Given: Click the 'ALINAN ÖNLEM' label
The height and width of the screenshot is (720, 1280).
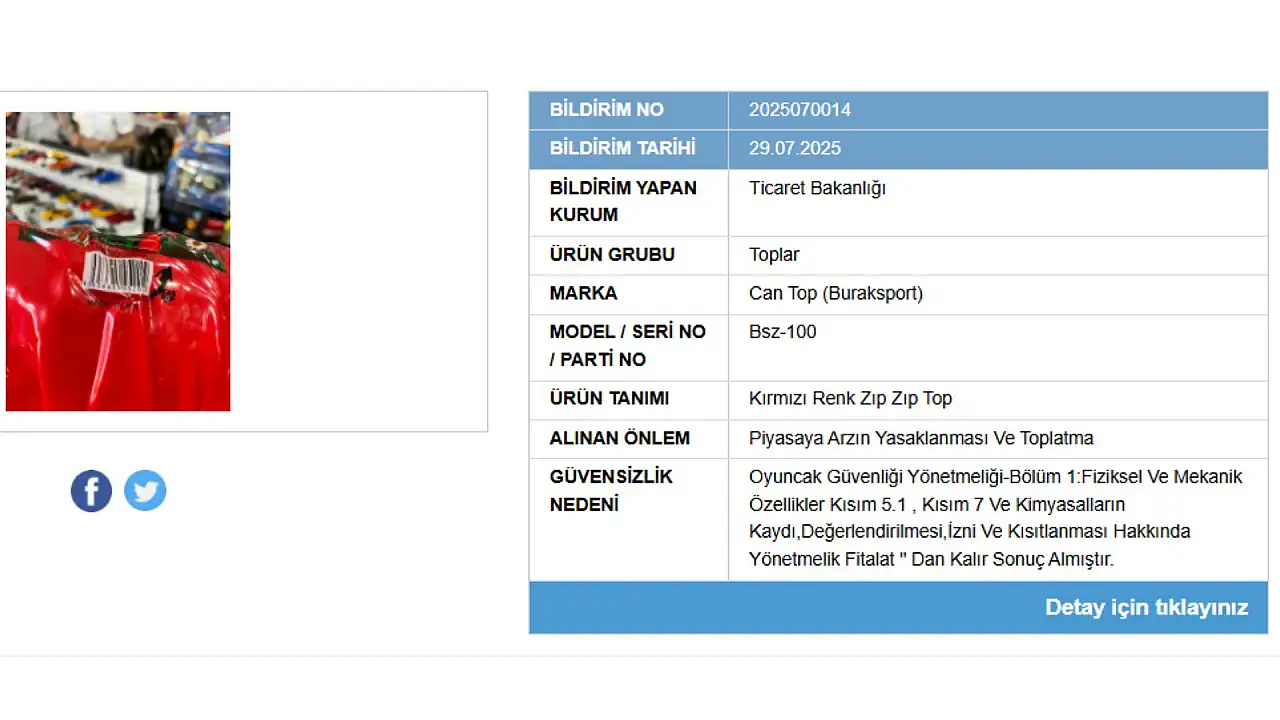Looking at the screenshot, I should click(619, 438).
